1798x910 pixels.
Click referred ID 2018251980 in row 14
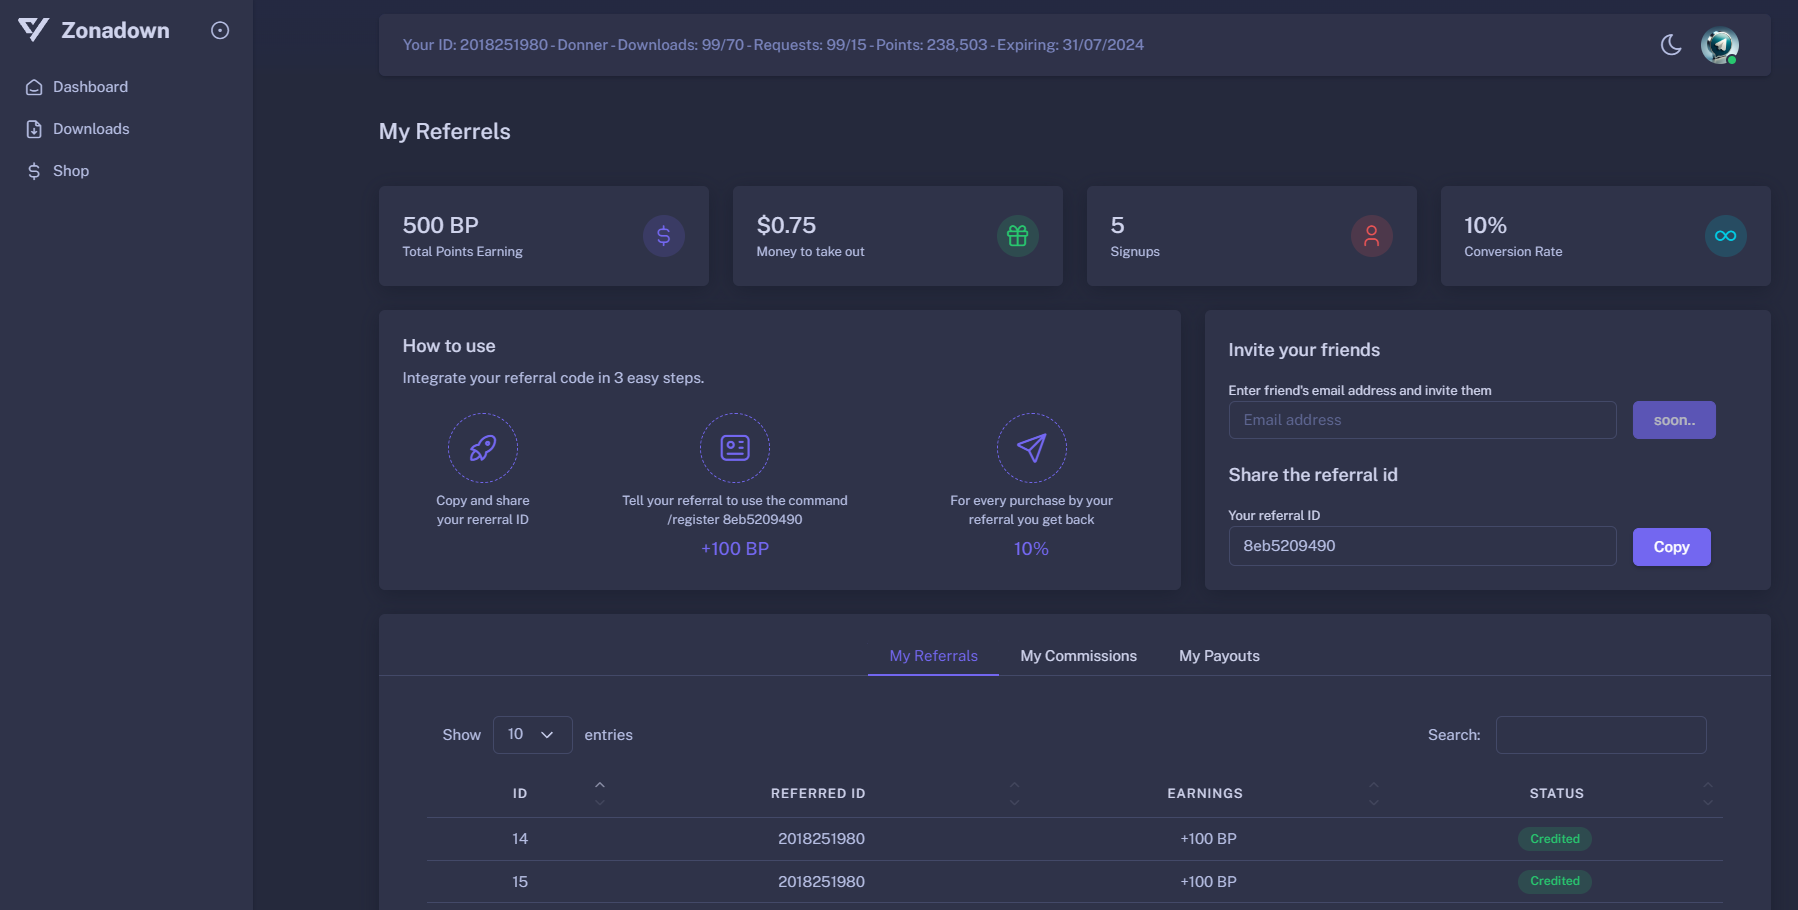tap(822, 839)
